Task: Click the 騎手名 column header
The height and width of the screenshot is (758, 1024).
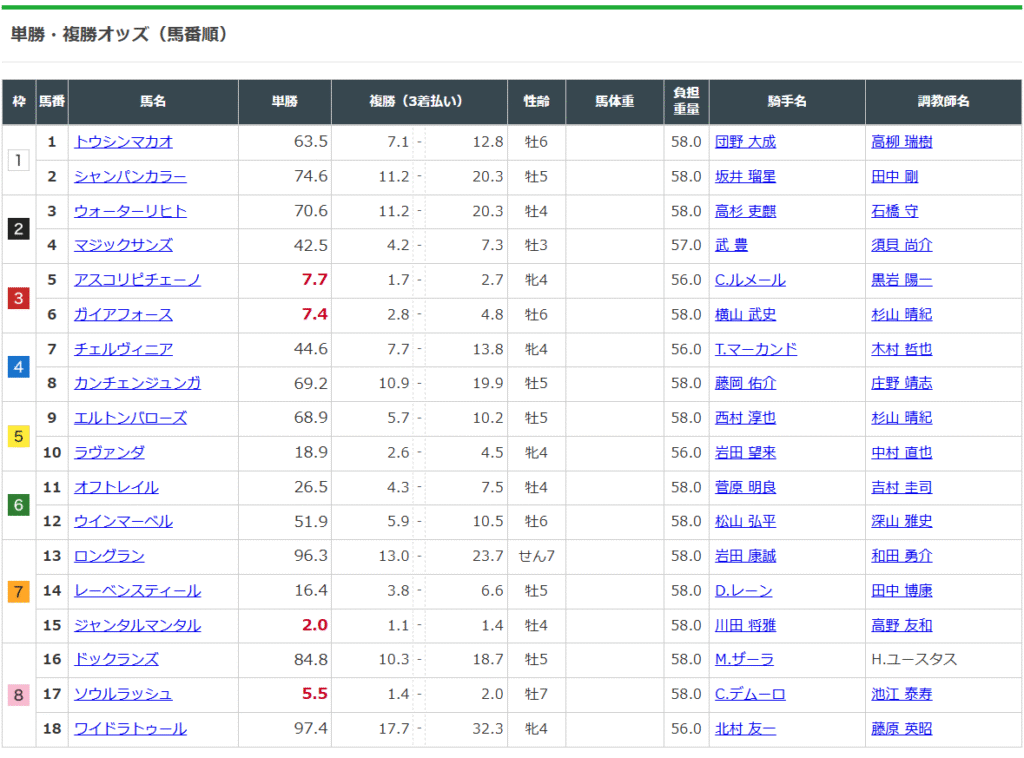Action: [787, 102]
